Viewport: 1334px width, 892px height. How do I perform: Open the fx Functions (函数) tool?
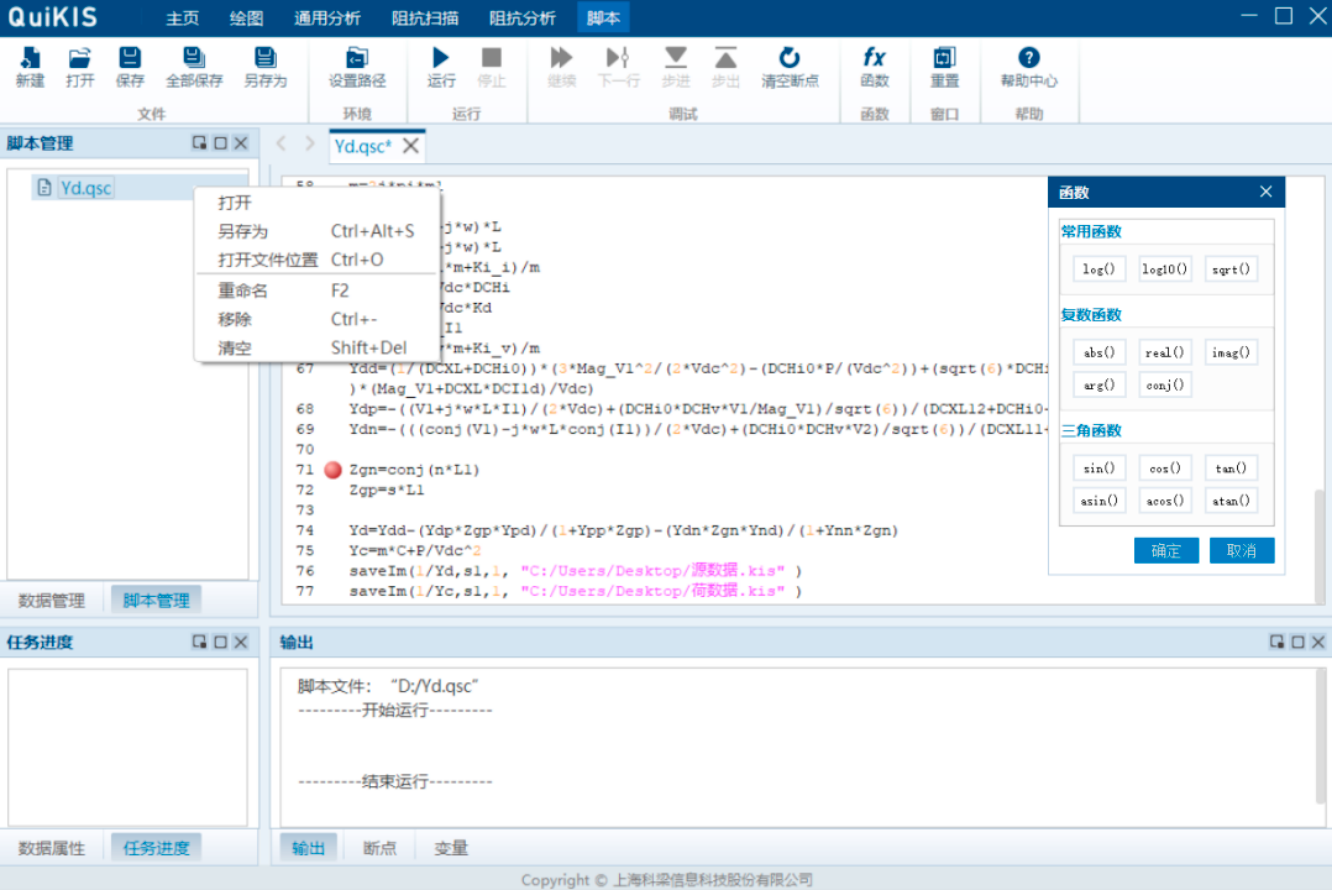874,59
